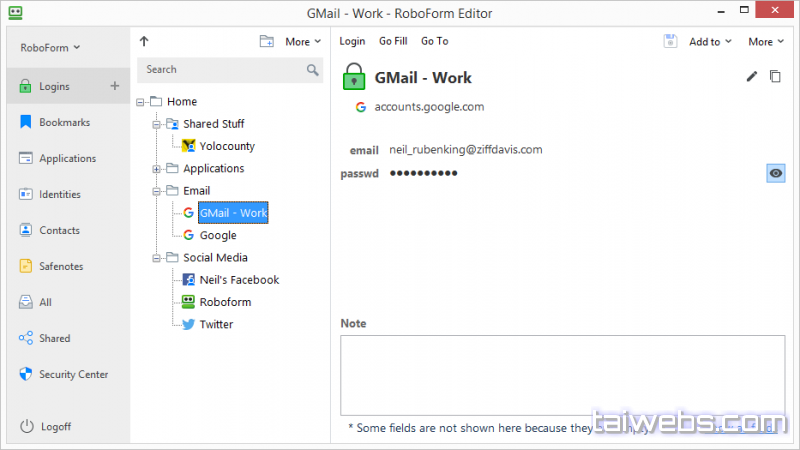Click the search magnifier icon

click(x=313, y=70)
